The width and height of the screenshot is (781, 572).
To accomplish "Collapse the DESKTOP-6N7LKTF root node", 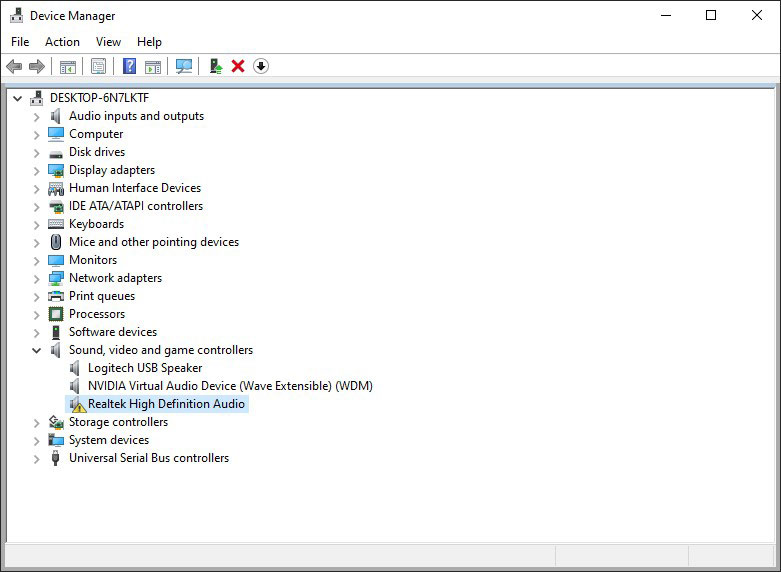I will (x=17, y=98).
